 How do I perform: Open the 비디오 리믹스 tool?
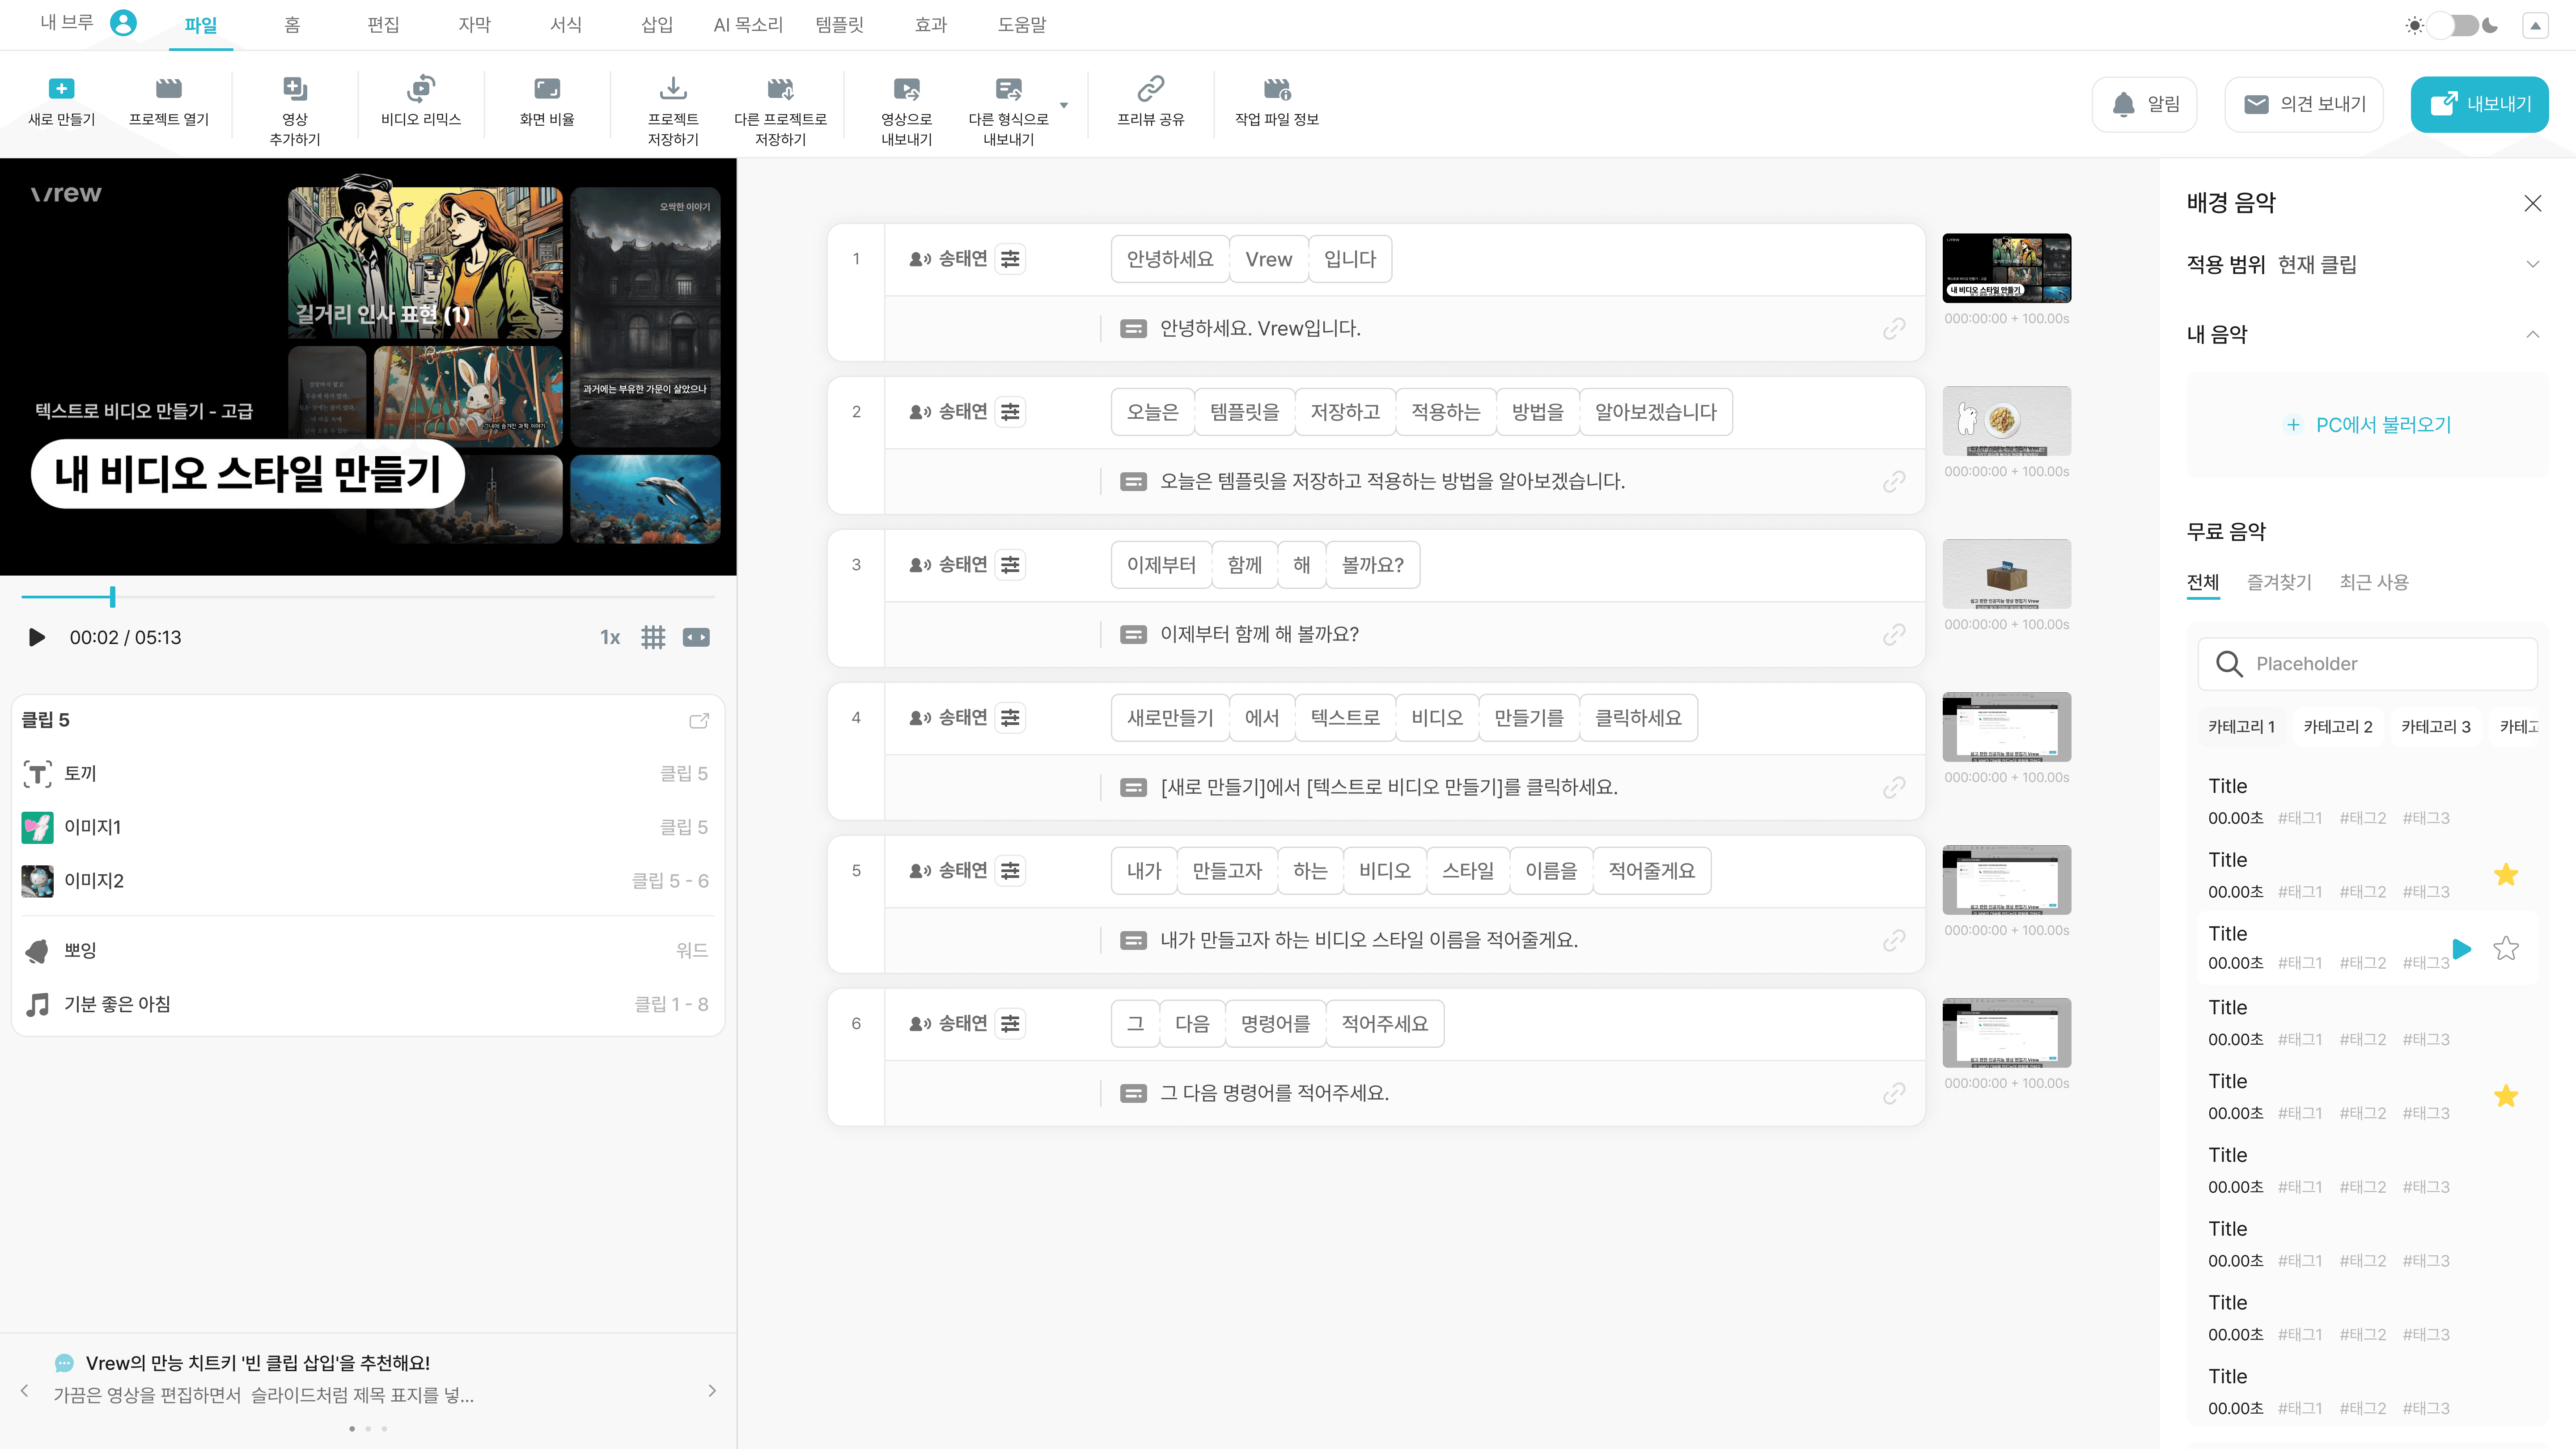420,89
